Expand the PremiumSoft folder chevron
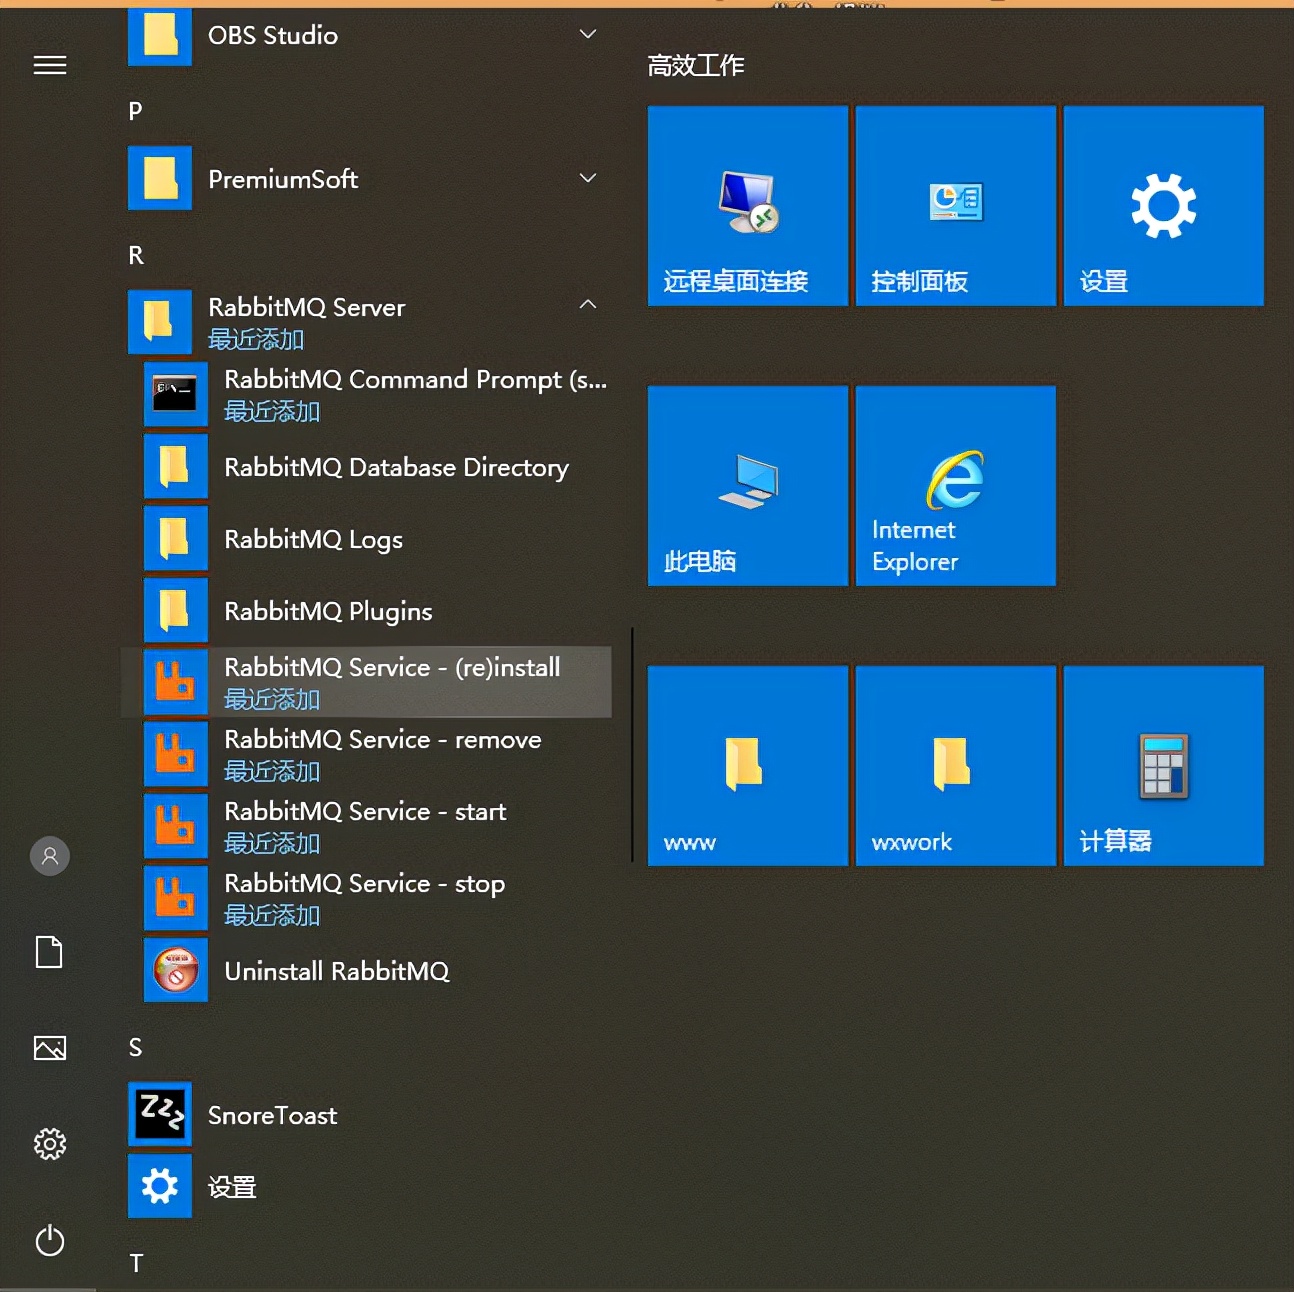This screenshot has height=1292, width=1294. 588,178
